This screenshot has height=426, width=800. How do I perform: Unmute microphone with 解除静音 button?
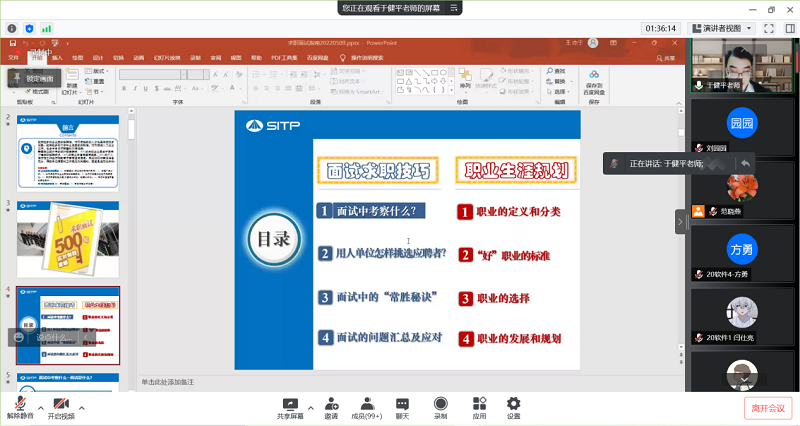(20, 406)
